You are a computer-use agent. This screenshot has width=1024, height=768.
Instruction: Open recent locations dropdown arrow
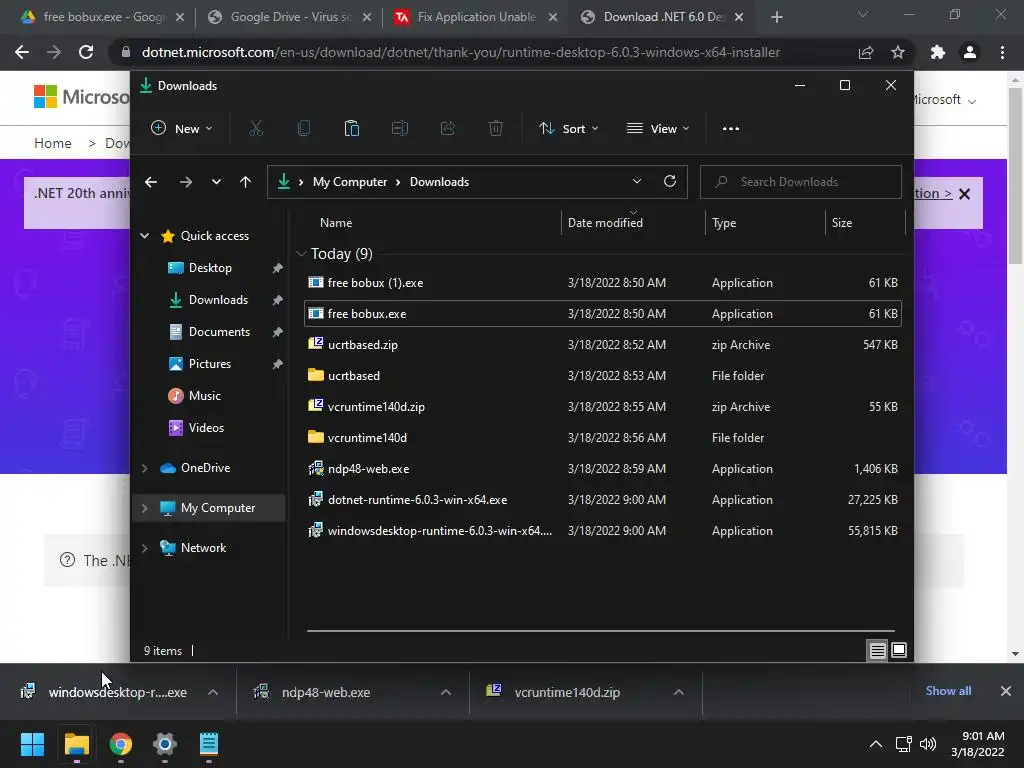tap(216, 182)
